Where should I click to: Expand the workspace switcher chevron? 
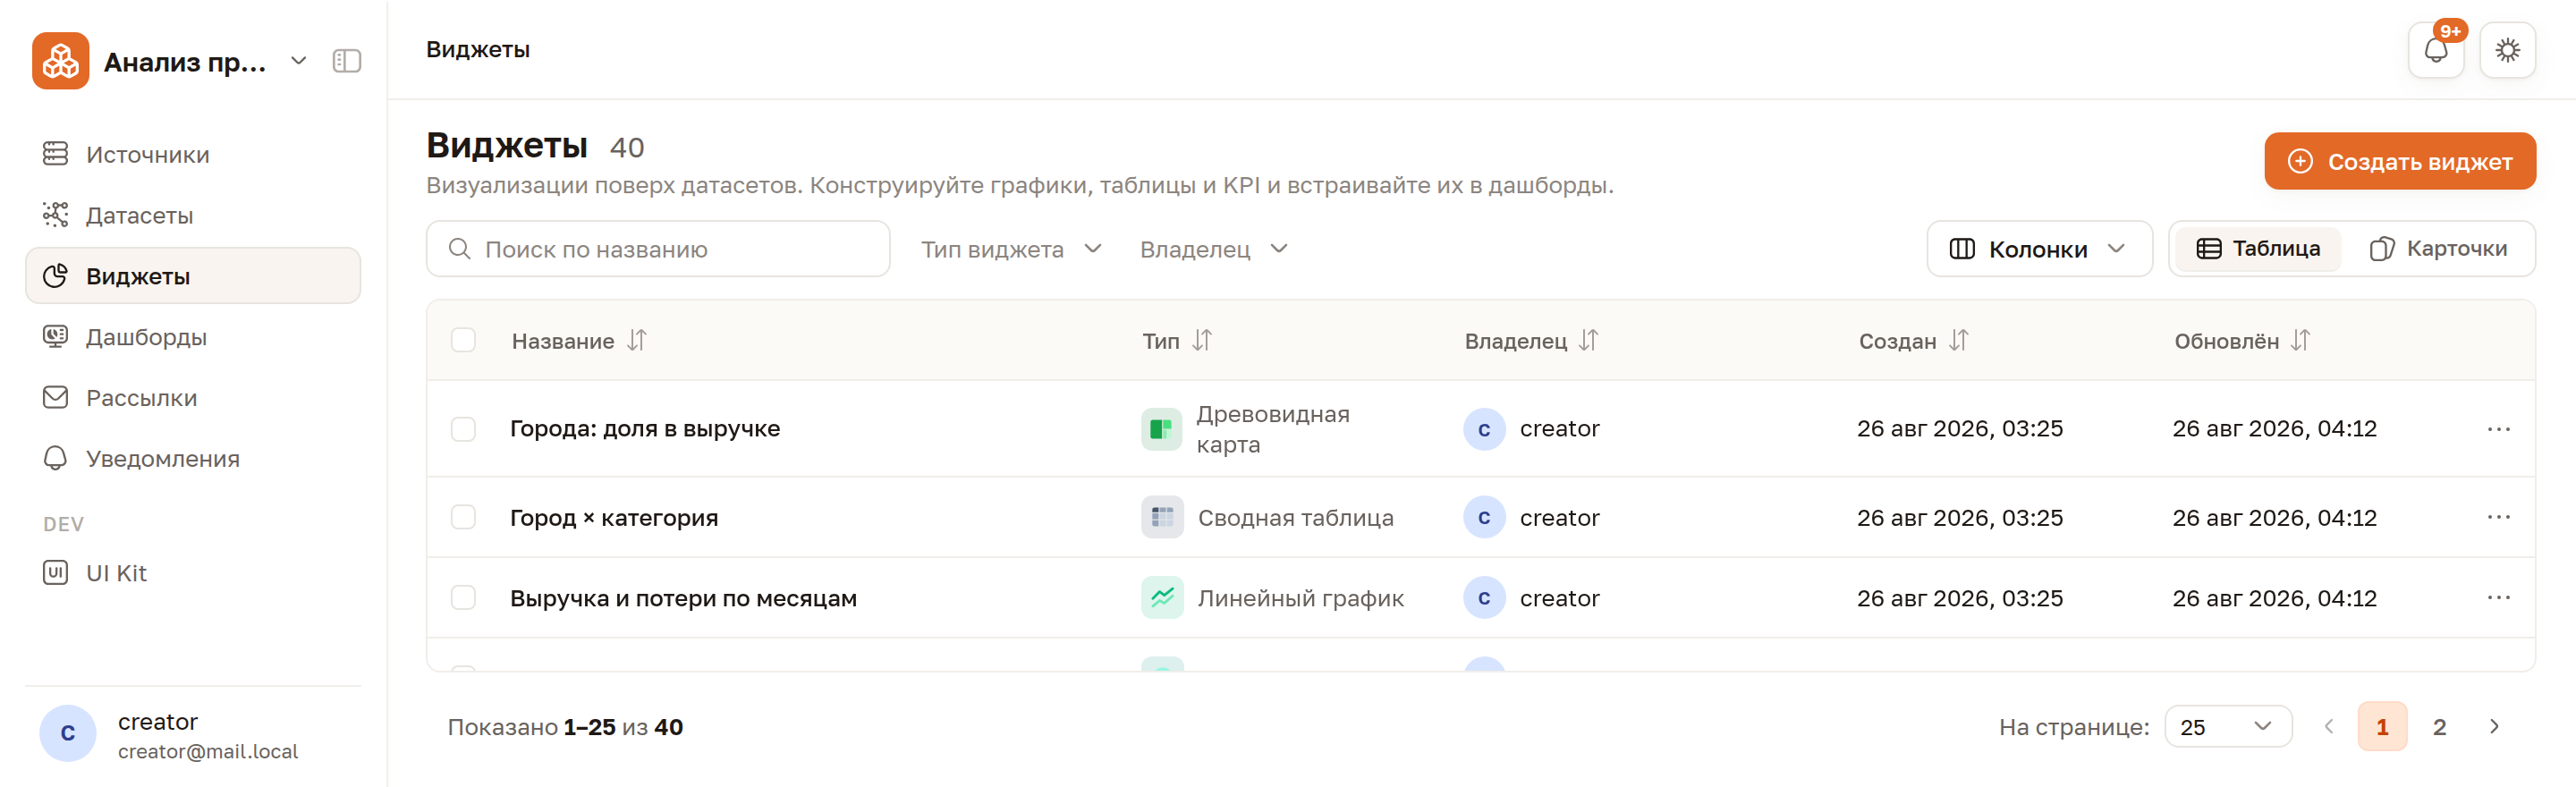298,61
